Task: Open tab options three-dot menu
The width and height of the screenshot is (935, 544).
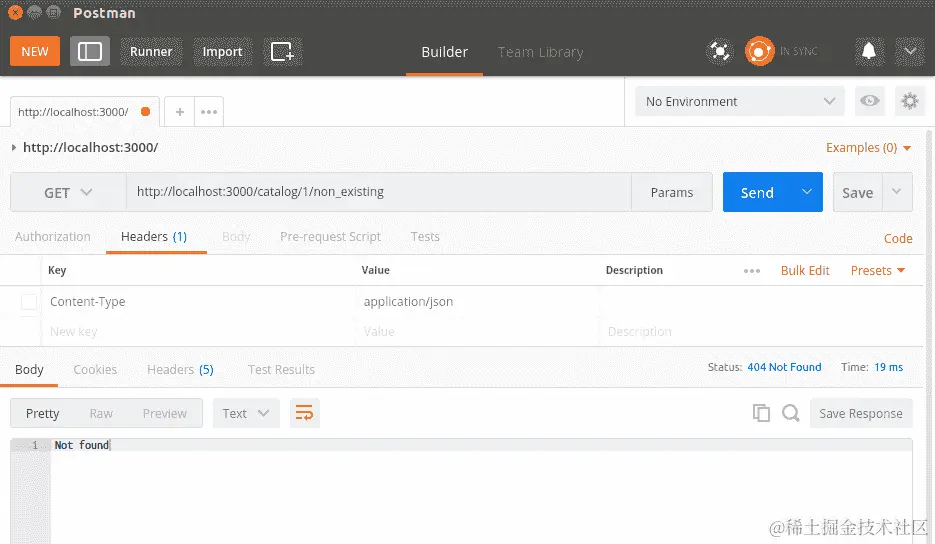Action: pyautogui.click(x=209, y=112)
